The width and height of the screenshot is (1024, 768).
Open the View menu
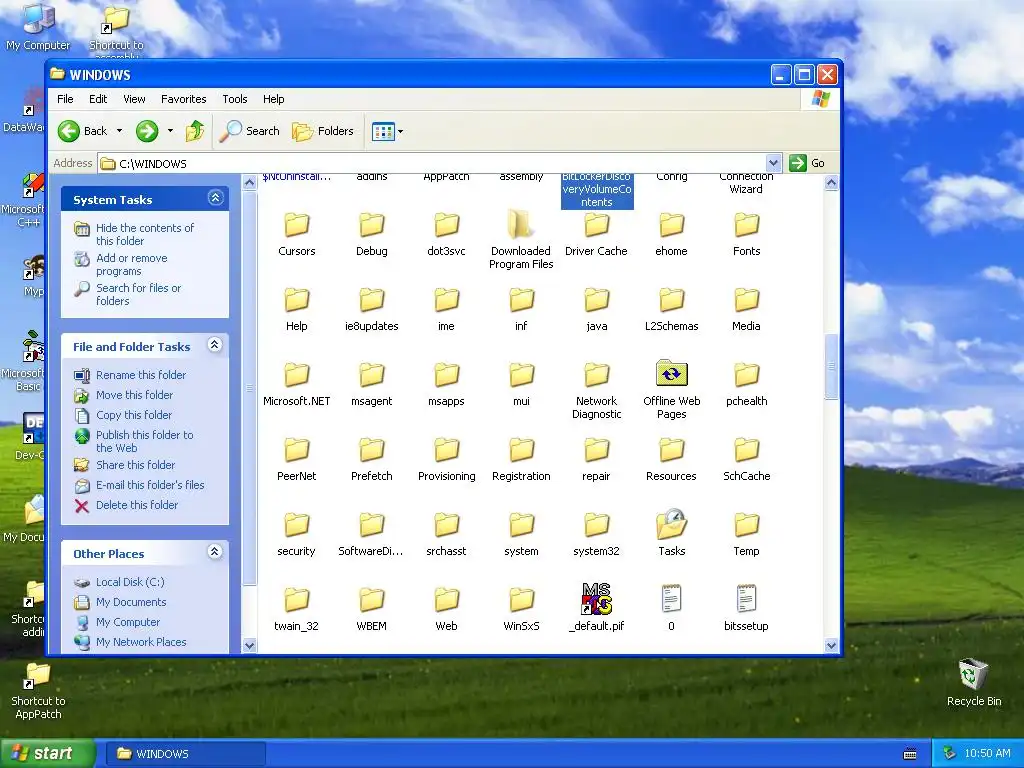tap(134, 99)
